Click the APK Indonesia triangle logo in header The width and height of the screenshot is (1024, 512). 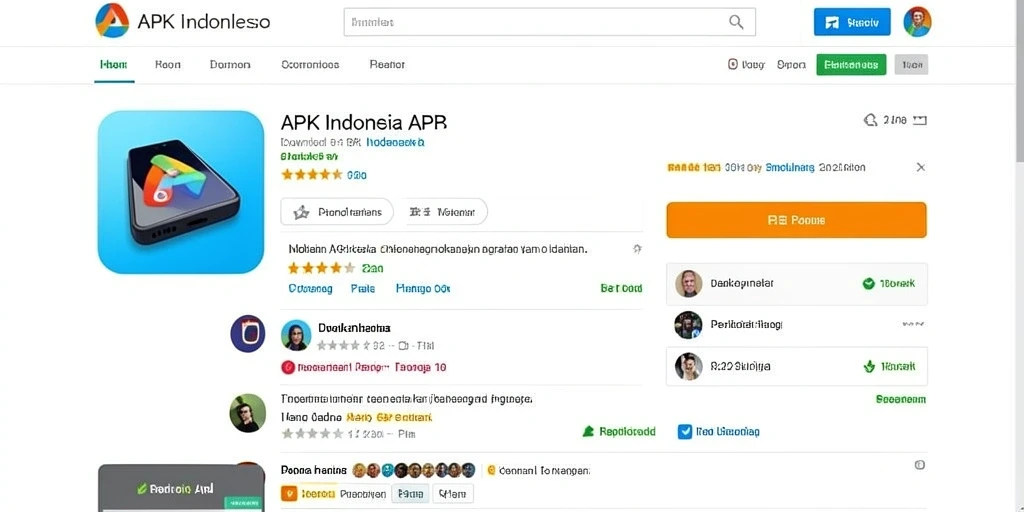pyautogui.click(x=112, y=21)
